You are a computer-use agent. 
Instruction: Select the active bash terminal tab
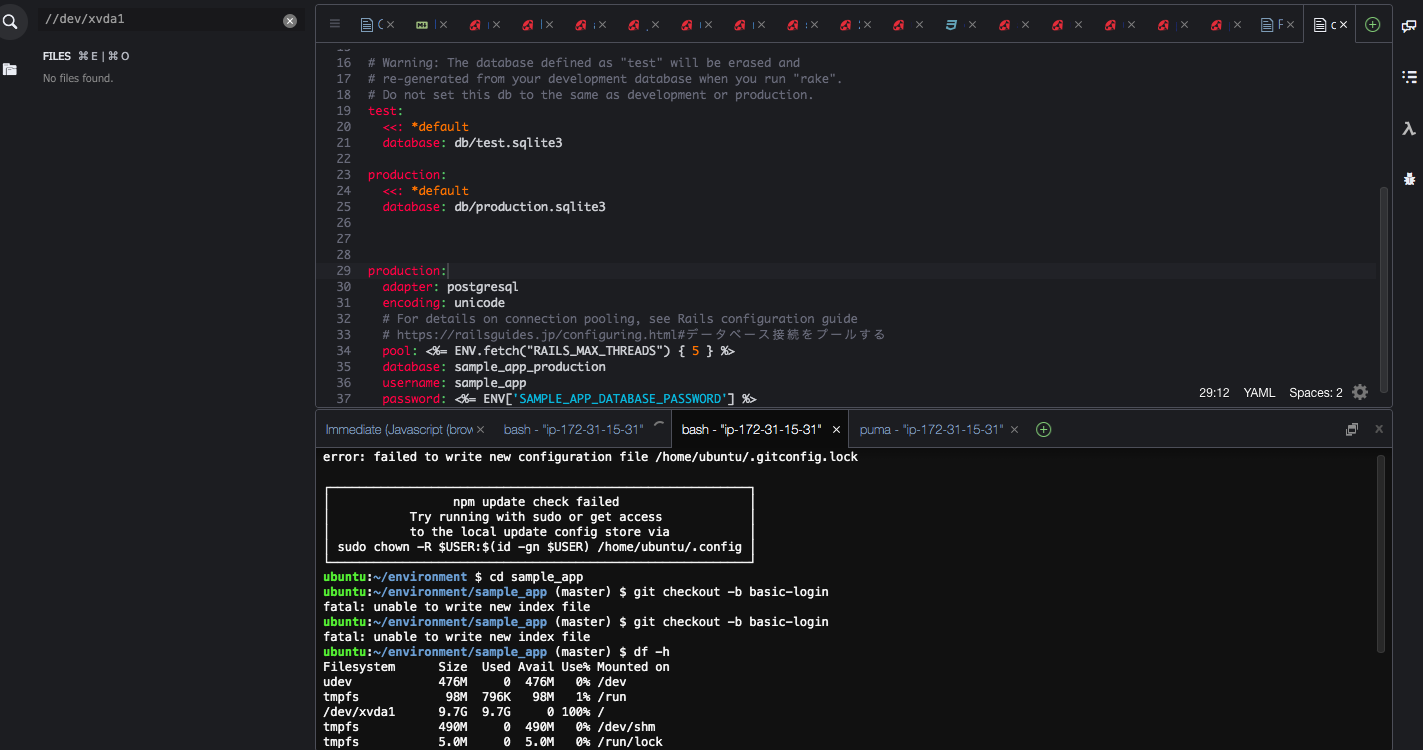tap(751, 429)
